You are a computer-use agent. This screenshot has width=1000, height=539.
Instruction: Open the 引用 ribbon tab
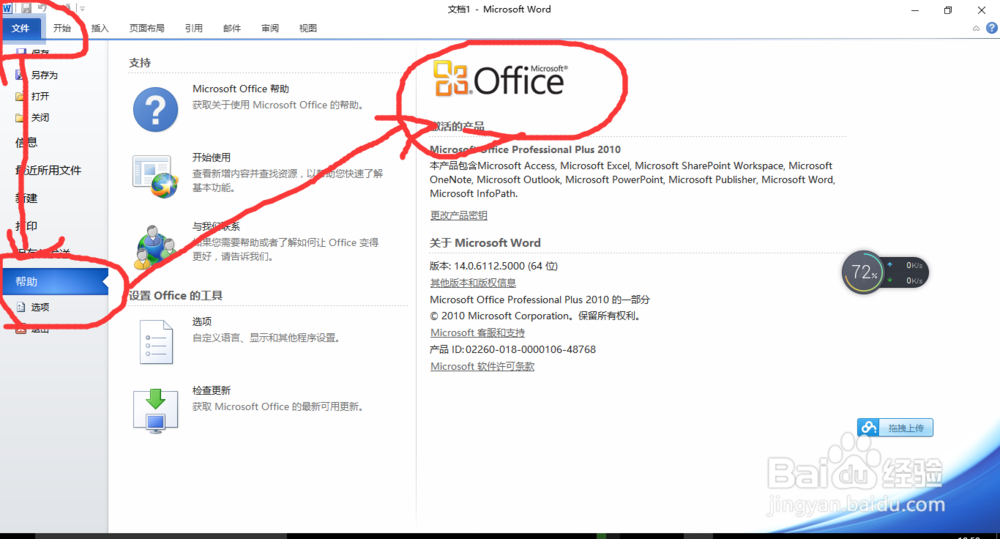pyautogui.click(x=194, y=28)
